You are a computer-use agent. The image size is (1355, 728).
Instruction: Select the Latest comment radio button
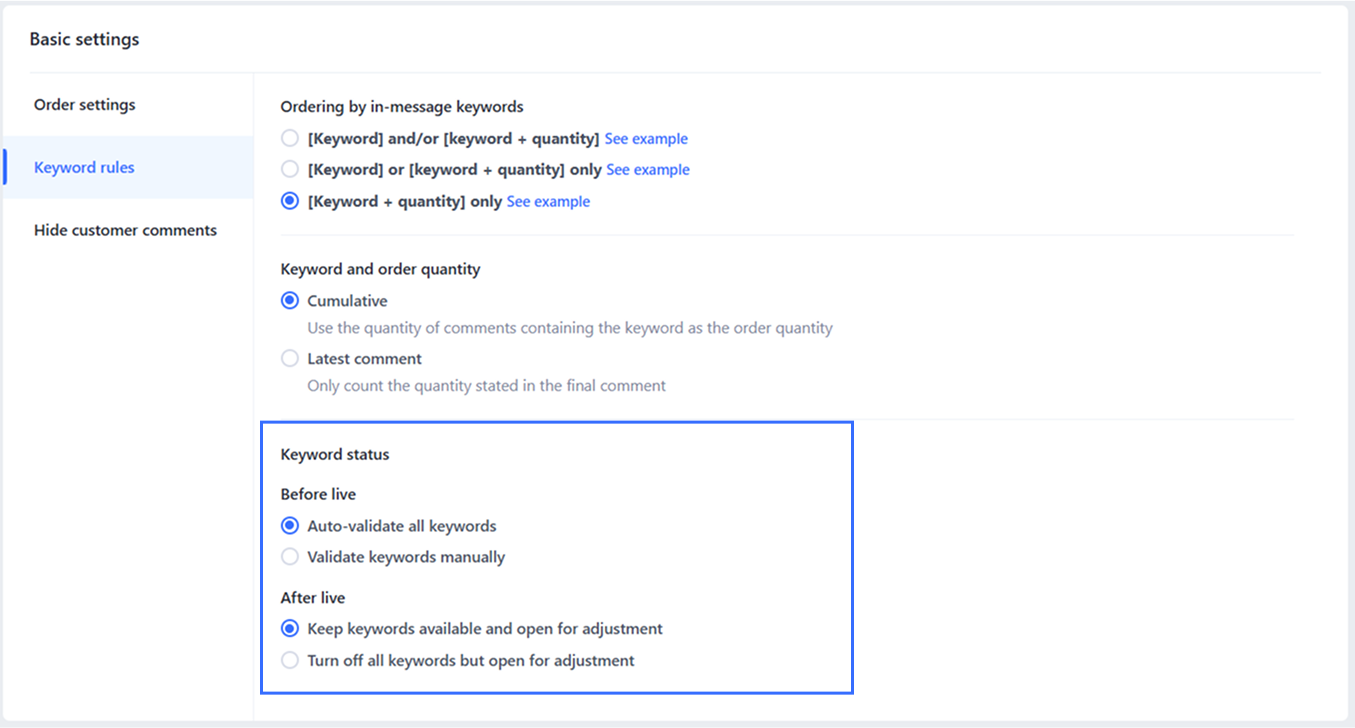[x=290, y=358]
